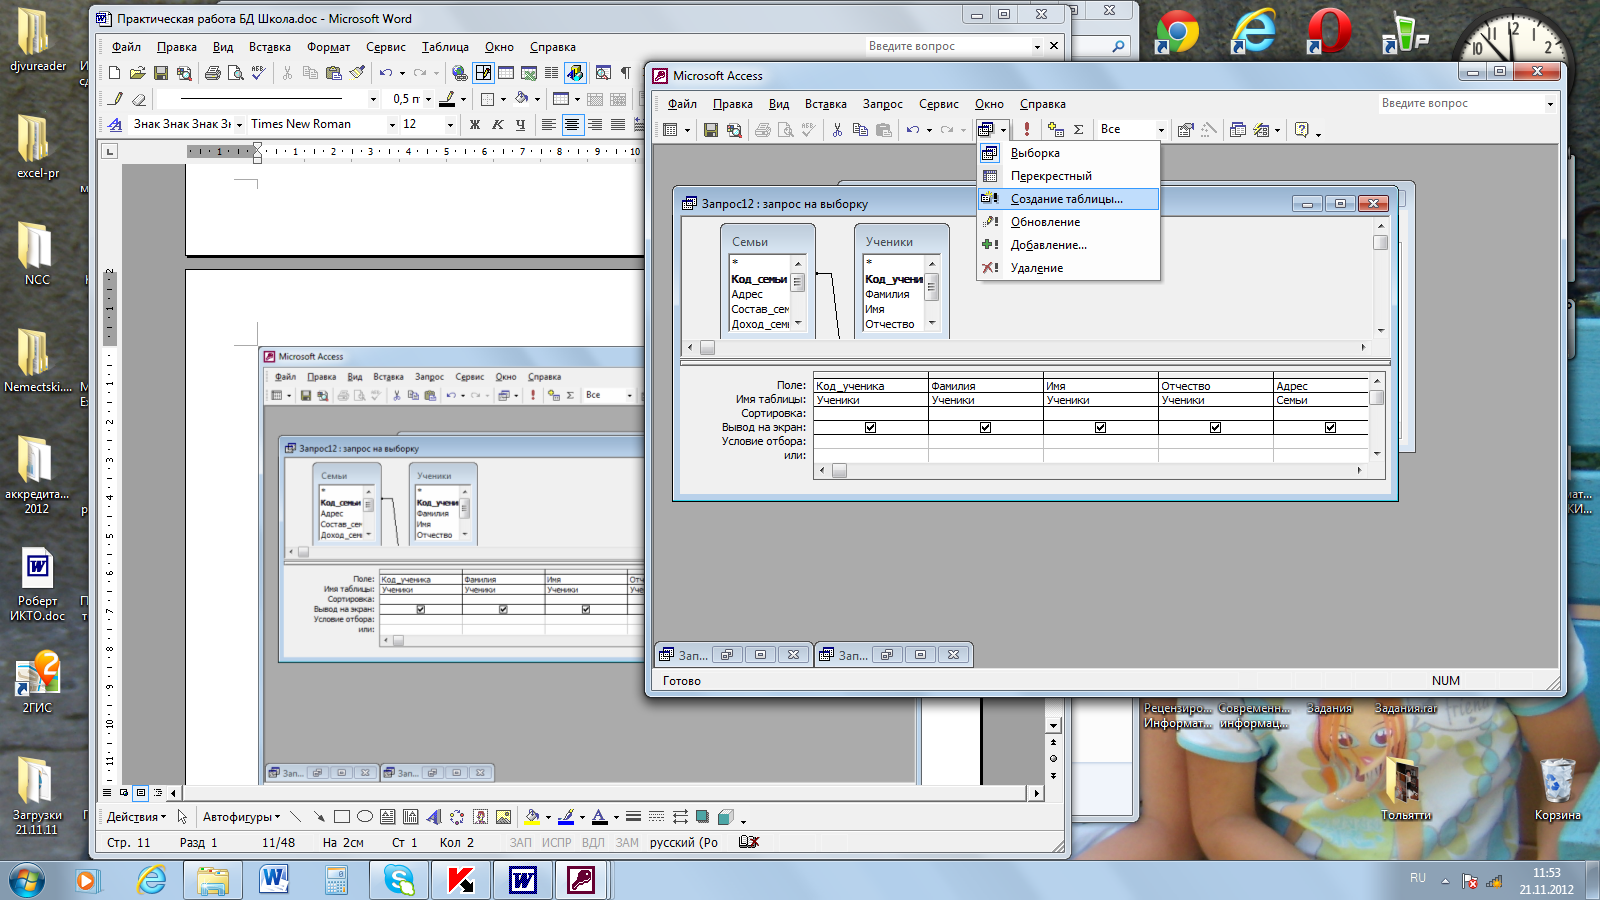This screenshot has width=1600, height=900.
Task: Choose Удаление from query type menu
Action: coord(1036,268)
